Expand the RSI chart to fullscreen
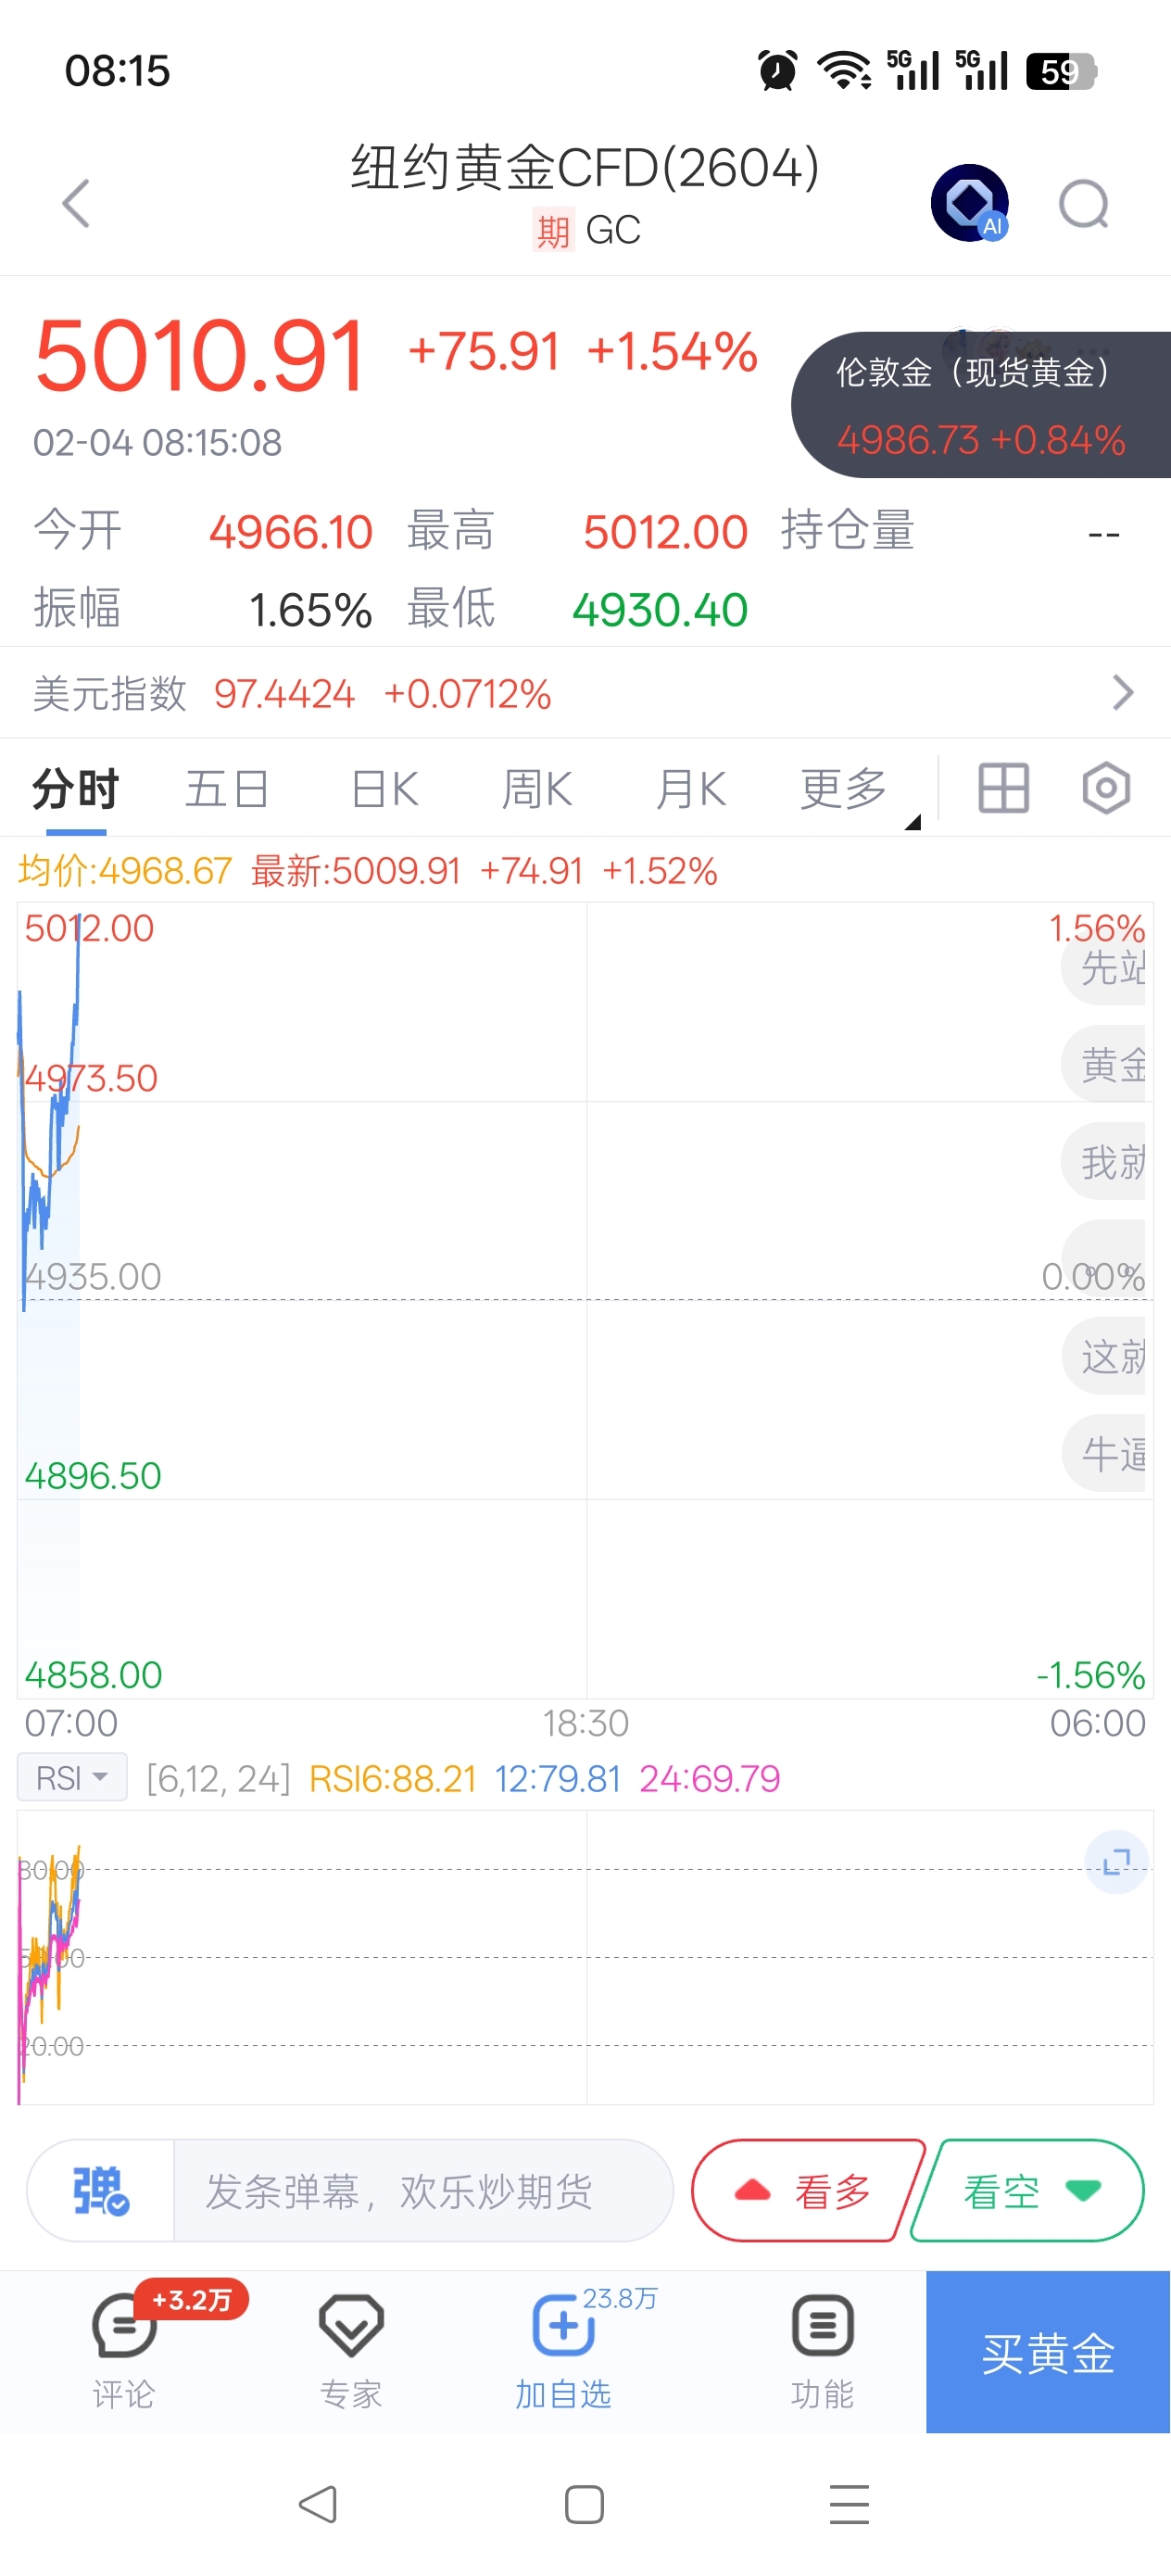1171x2576 pixels. click(x=1115, y=1861)
